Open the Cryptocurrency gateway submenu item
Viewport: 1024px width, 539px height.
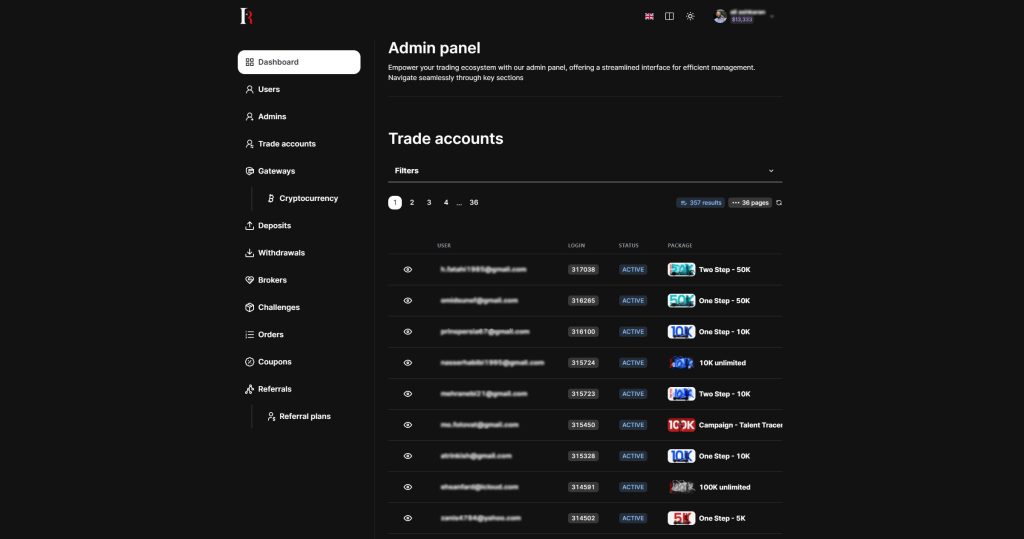pyautogui.click(x=308, y=199)
